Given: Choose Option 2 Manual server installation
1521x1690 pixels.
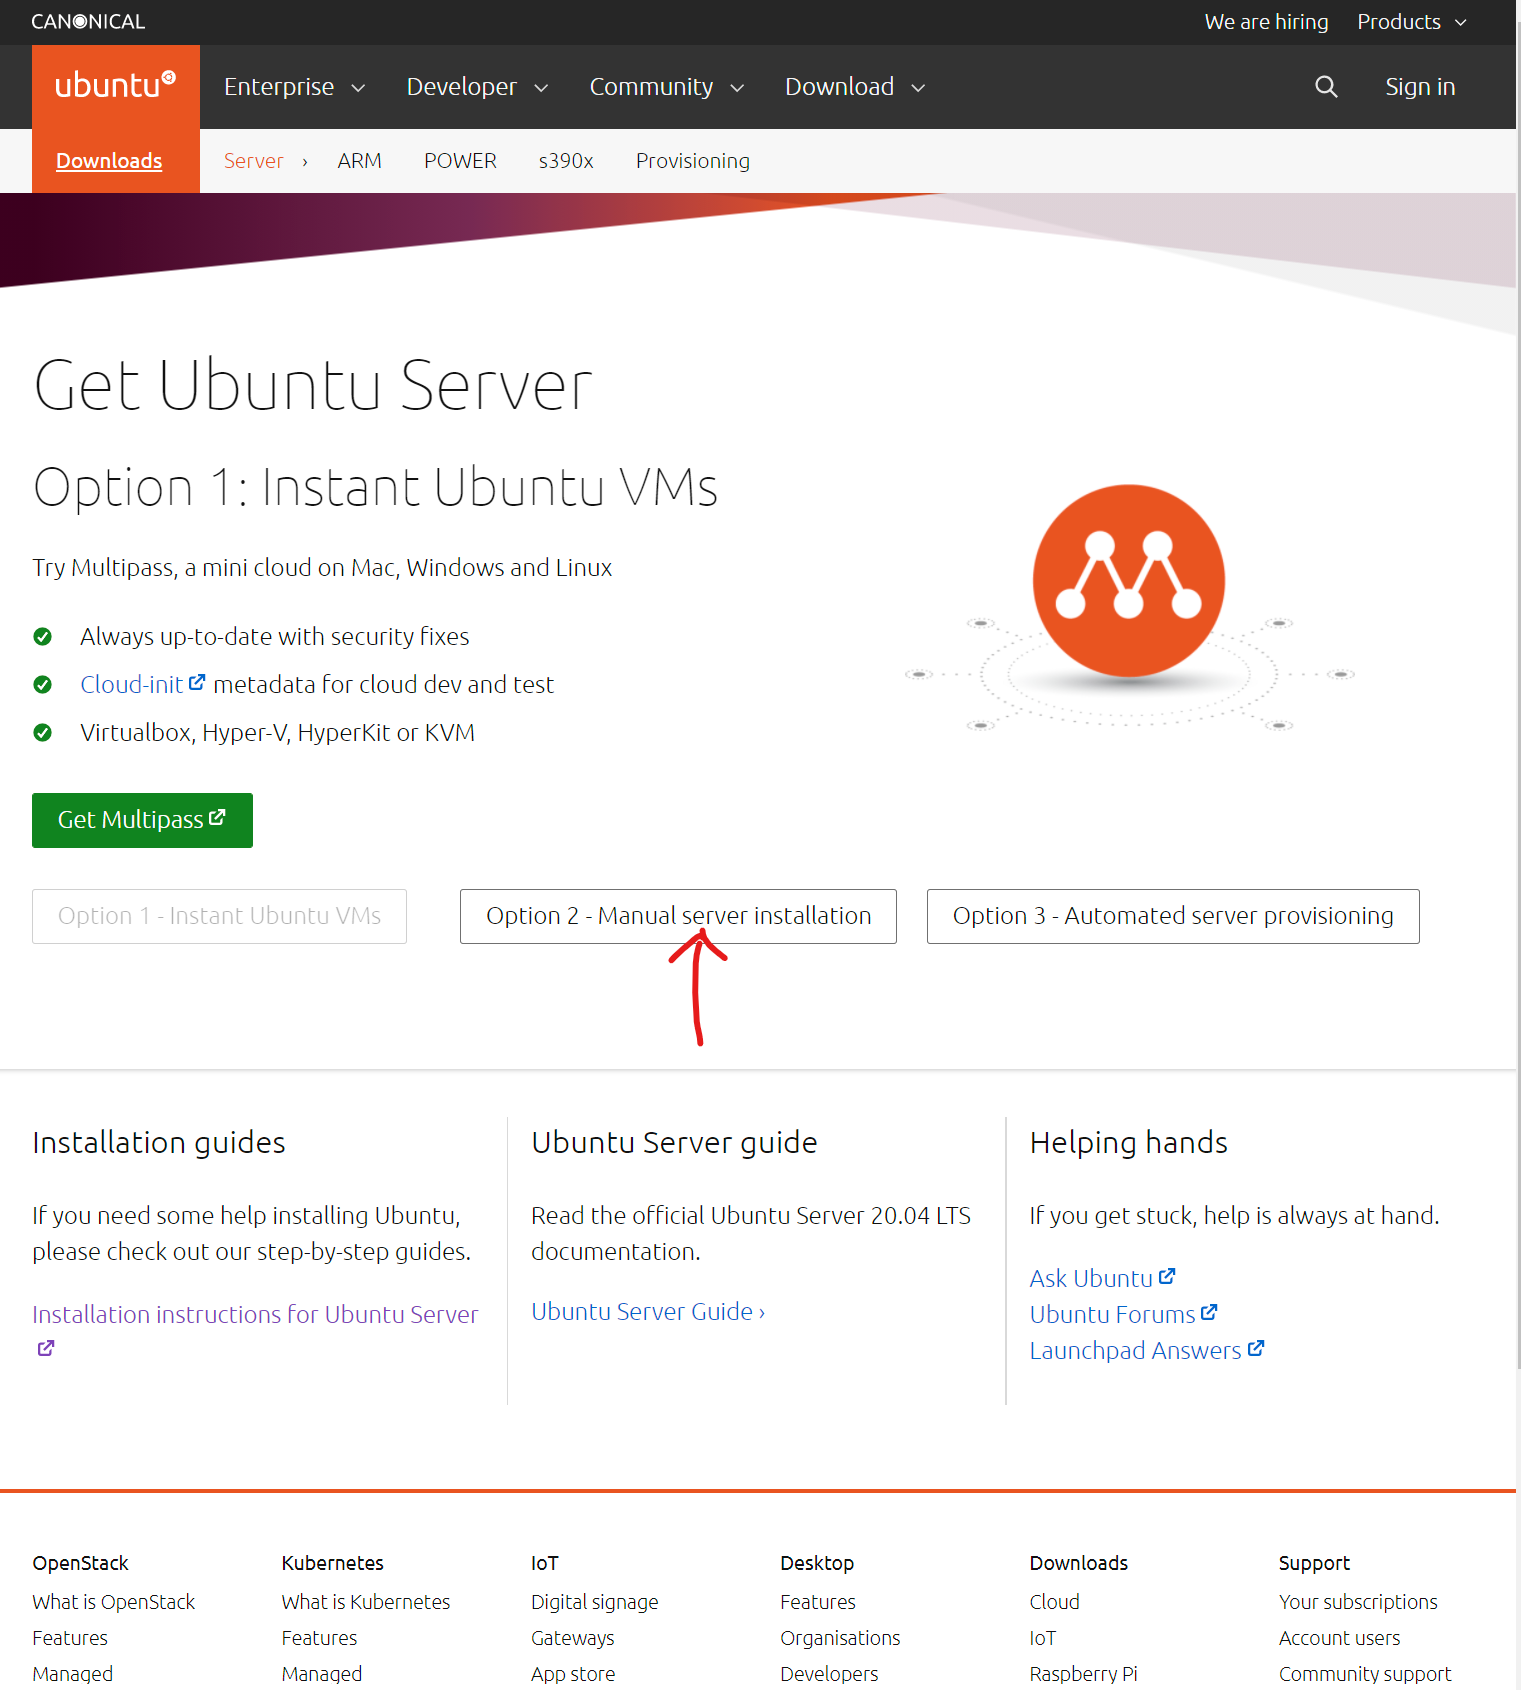Looking at the screenshot, I should (678, 916).
